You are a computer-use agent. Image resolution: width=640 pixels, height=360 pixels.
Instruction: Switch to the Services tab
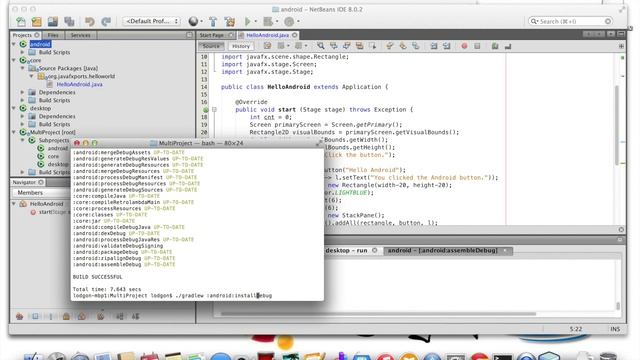tap(80, 35)
